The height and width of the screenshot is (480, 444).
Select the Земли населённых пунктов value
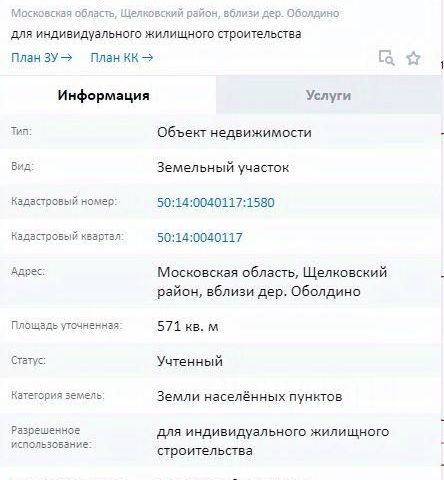pyautogui.click(x=250, y=397)
